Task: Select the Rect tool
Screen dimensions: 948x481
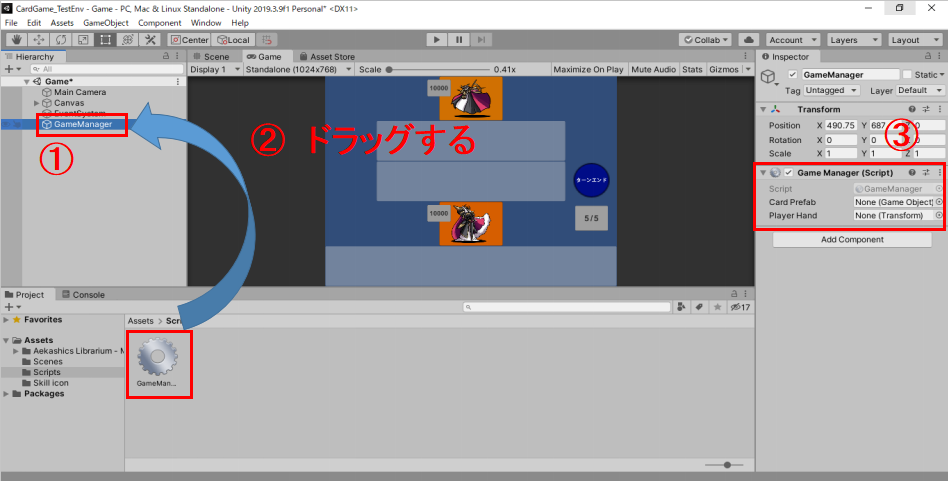Action: [x=105, y=40]
